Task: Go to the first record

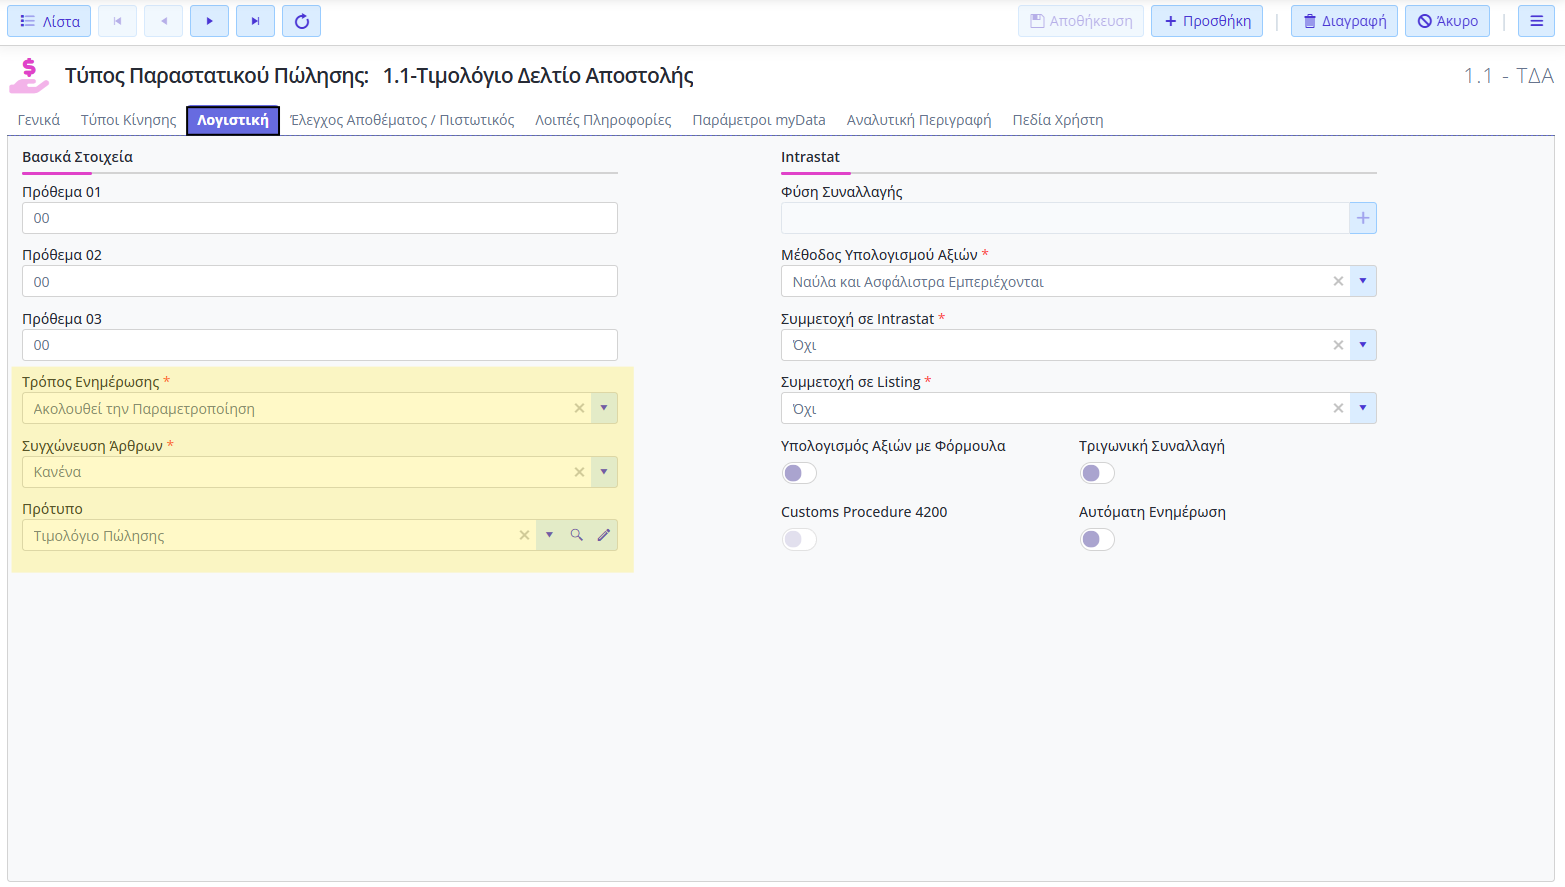Action: pyautogui.click(x=117, y=21)
